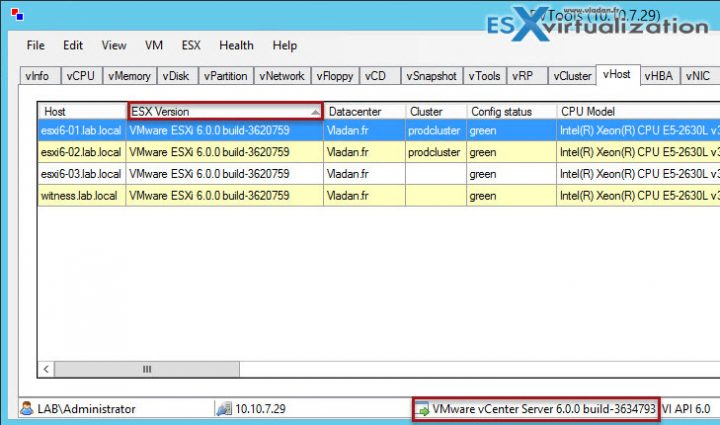Open the Help menu

(x=285, y=45)
